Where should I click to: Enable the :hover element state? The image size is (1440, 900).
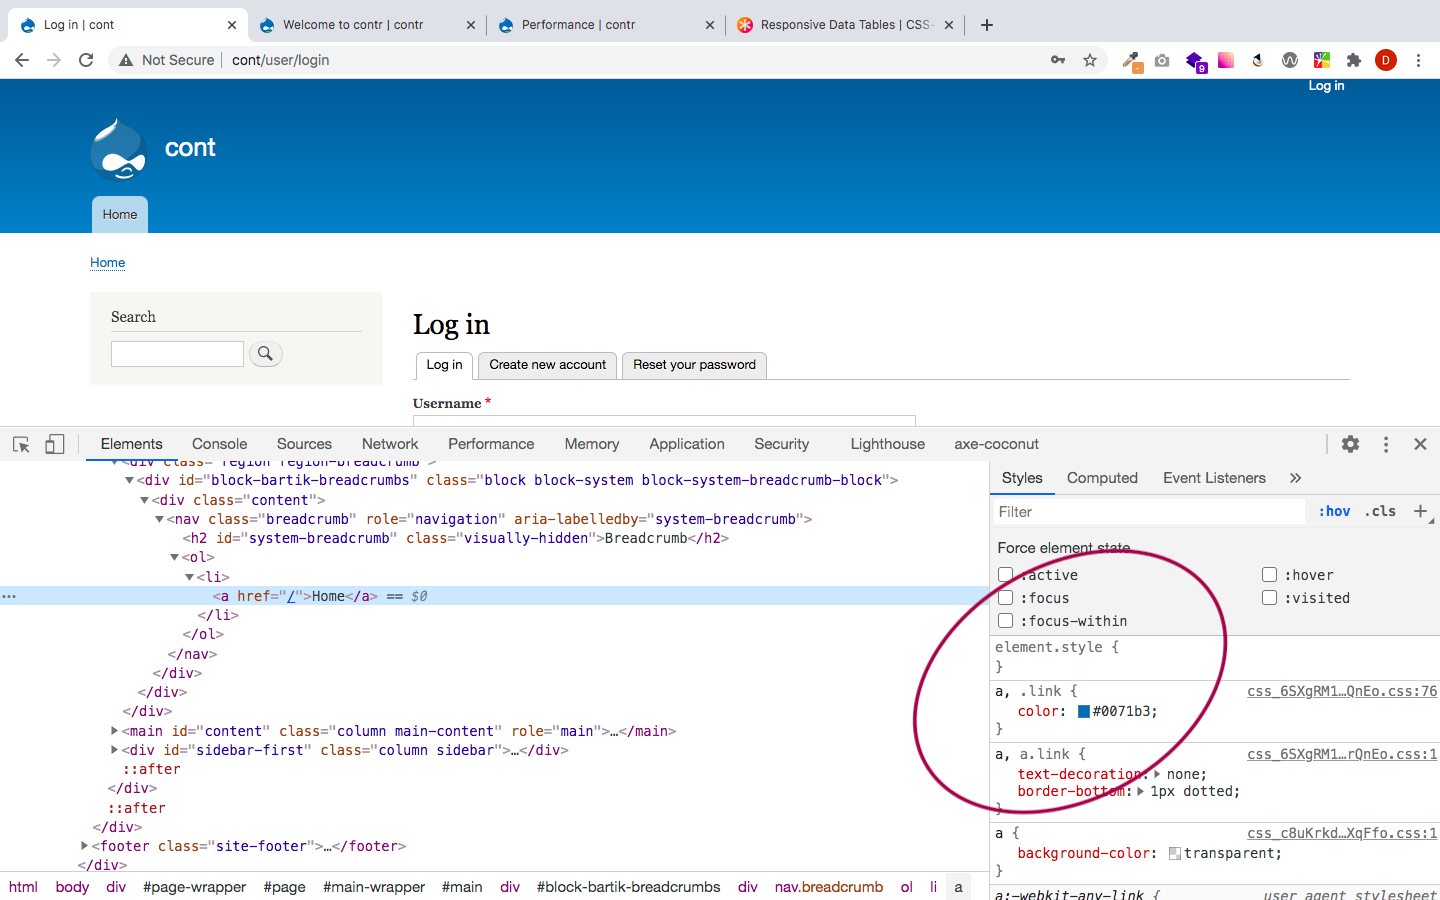click(x=1269, y=574)
